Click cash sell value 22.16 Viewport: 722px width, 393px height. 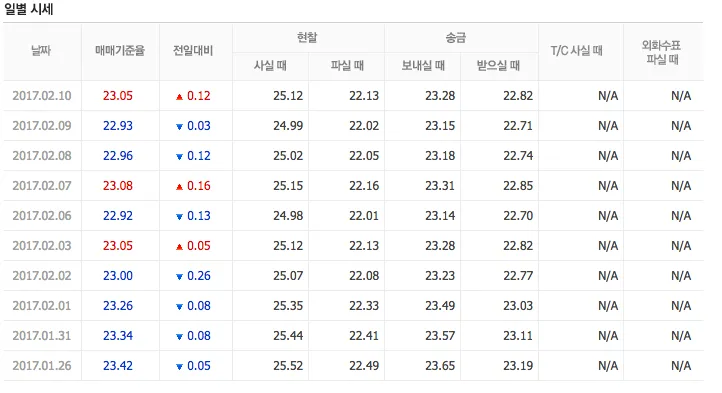point(364,185)
